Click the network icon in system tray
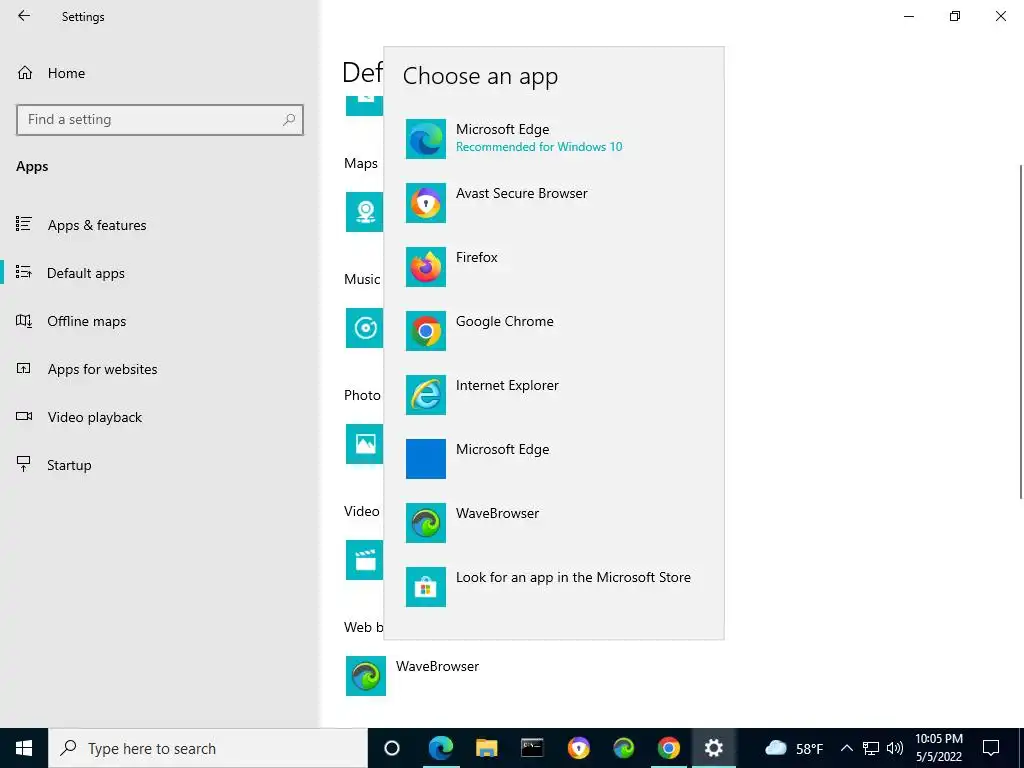Viewport: 1024px width, 768px height. click(871, 748)
